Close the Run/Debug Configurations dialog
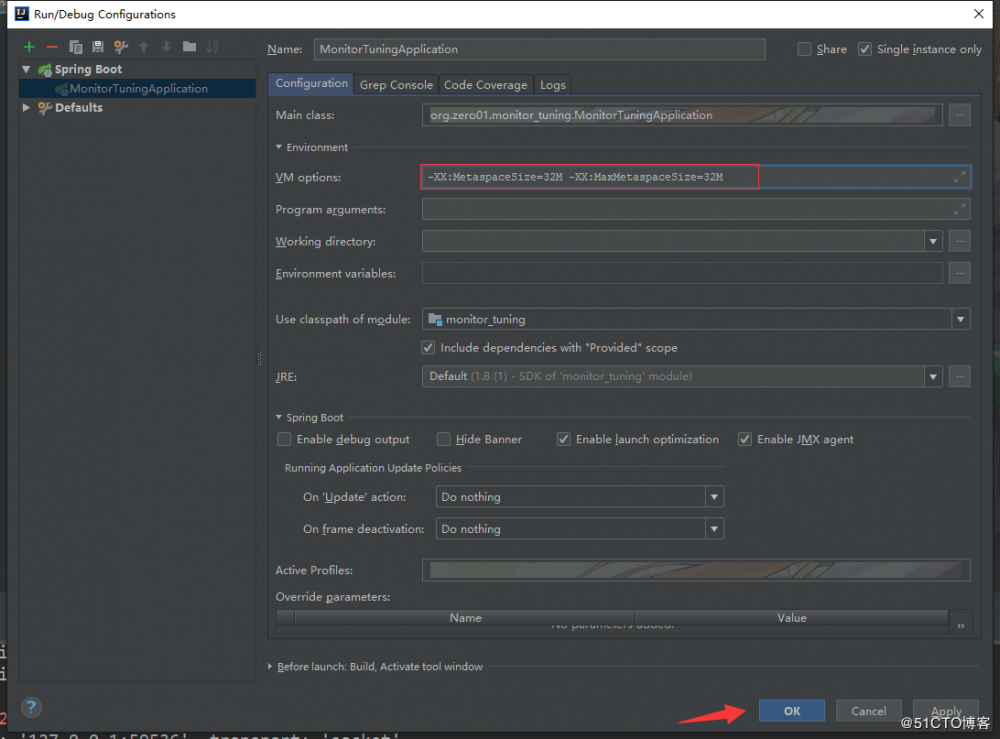Viewport: 1000px width, 739px height. click(978, 13)
